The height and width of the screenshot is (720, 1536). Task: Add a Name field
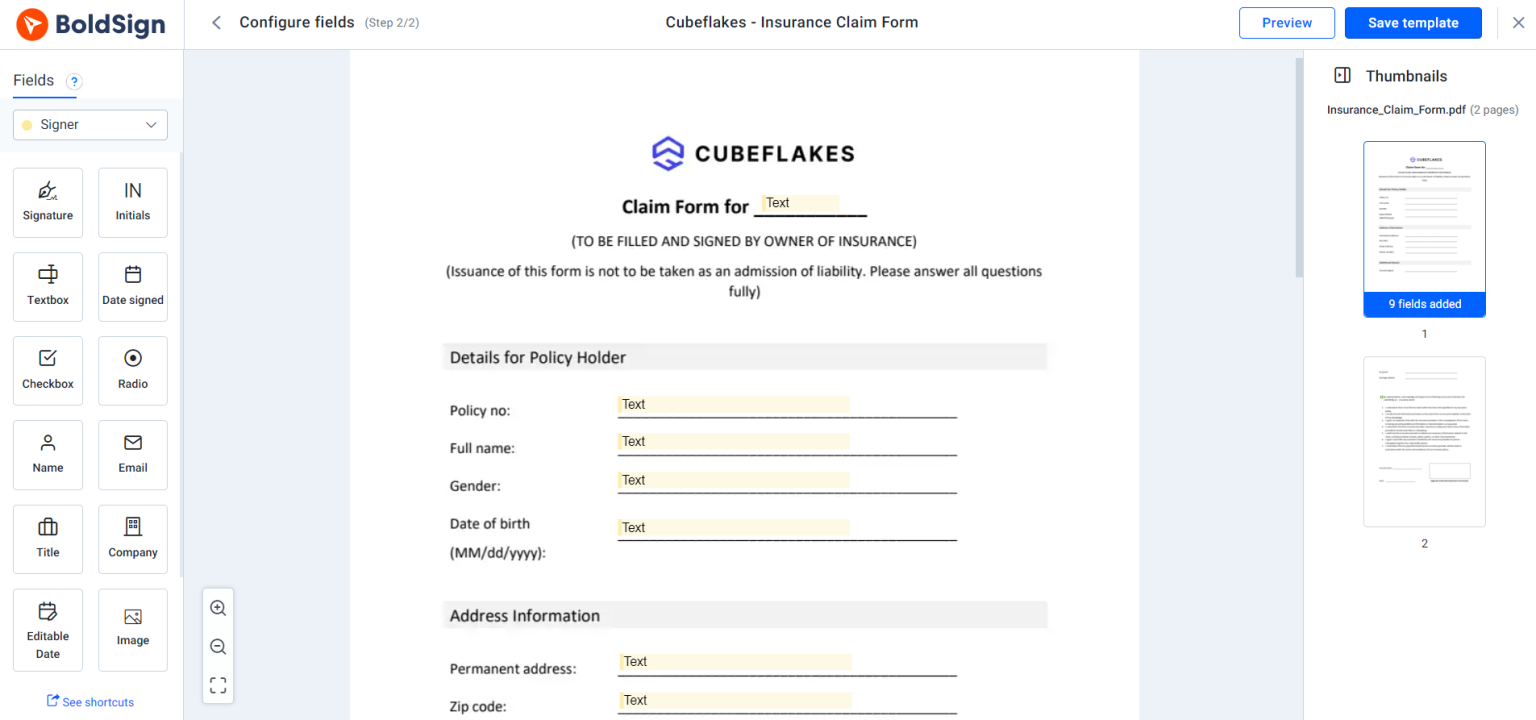[x=47, y=455]
